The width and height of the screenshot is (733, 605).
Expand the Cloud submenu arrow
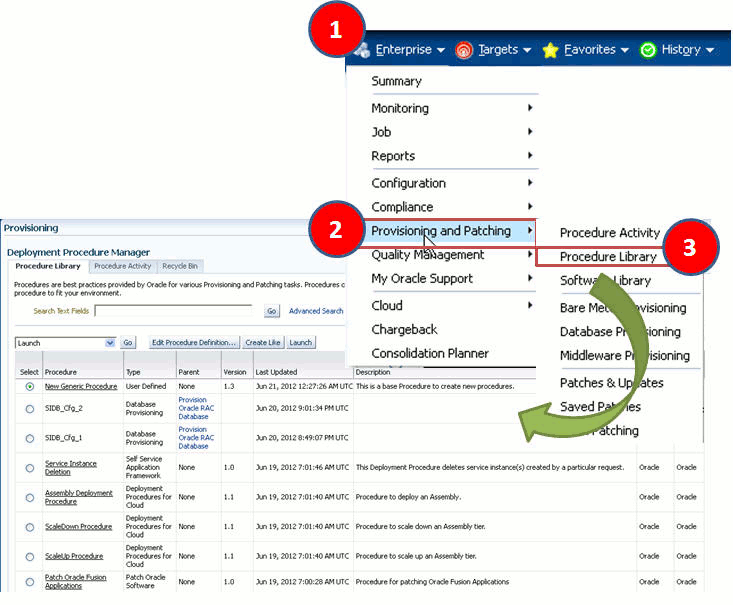pyautogui.click(x=530, y=305)
